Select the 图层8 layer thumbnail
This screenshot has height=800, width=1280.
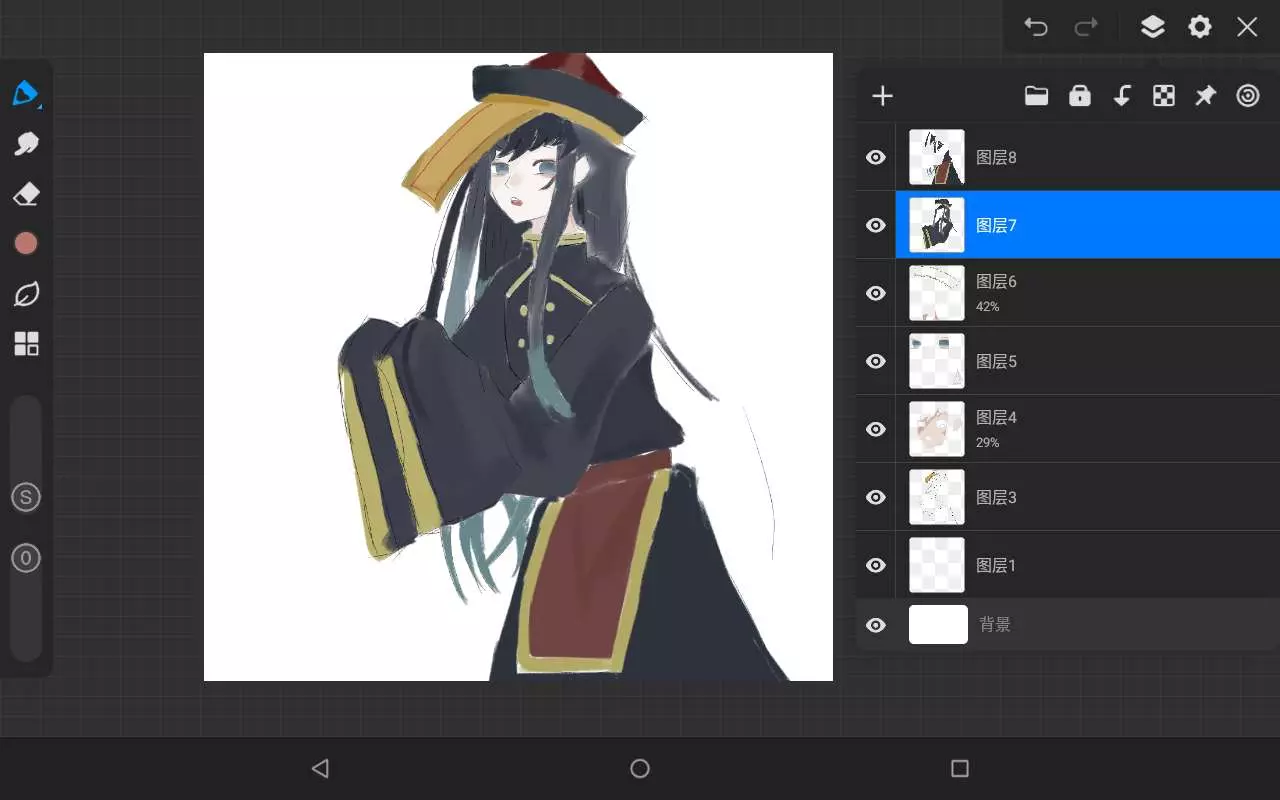tap(937, 157)
